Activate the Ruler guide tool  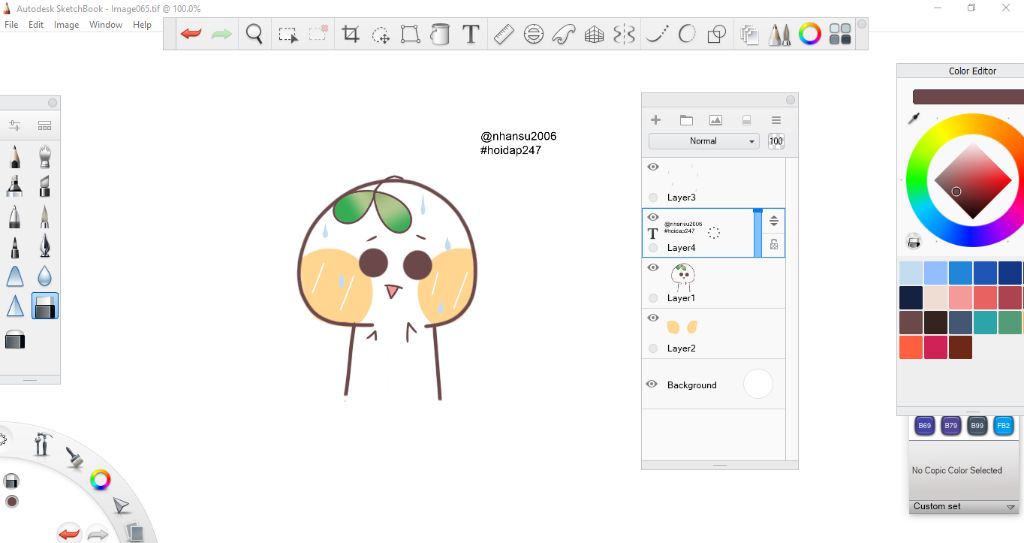503,34
